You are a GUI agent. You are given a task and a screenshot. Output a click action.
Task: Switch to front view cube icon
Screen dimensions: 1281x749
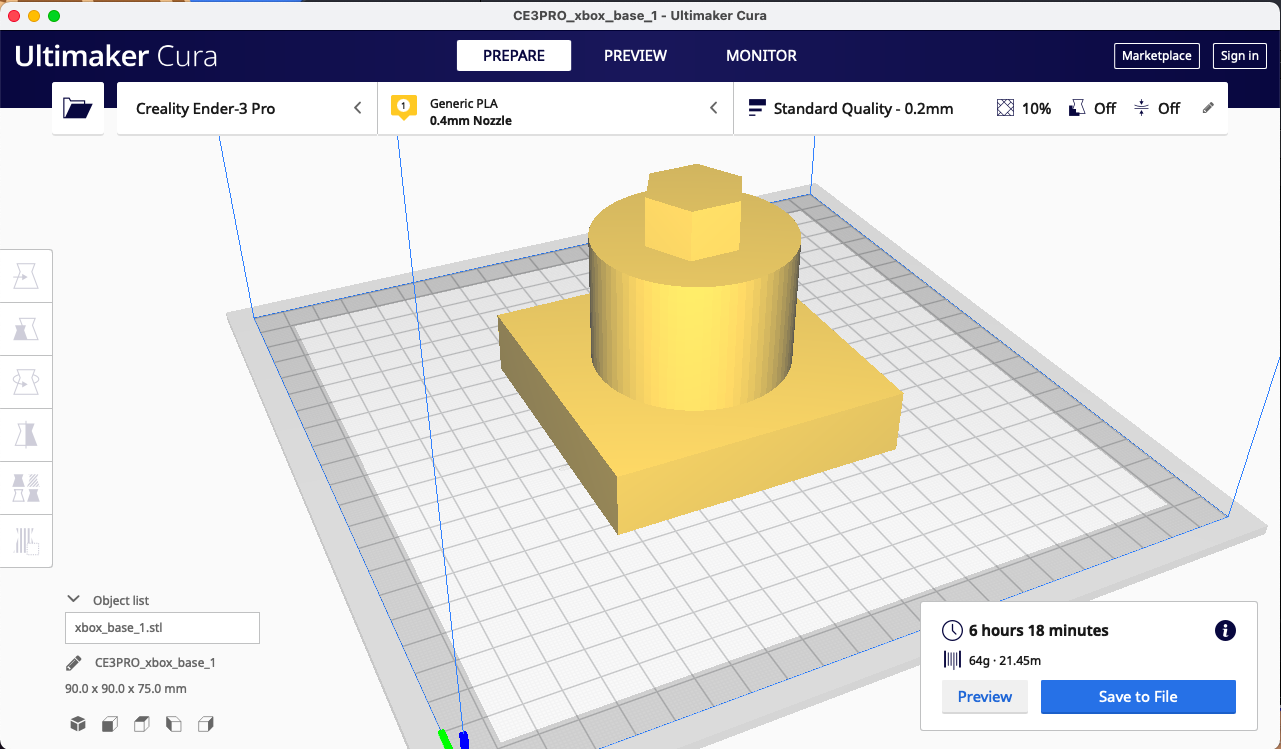[110, 723]
